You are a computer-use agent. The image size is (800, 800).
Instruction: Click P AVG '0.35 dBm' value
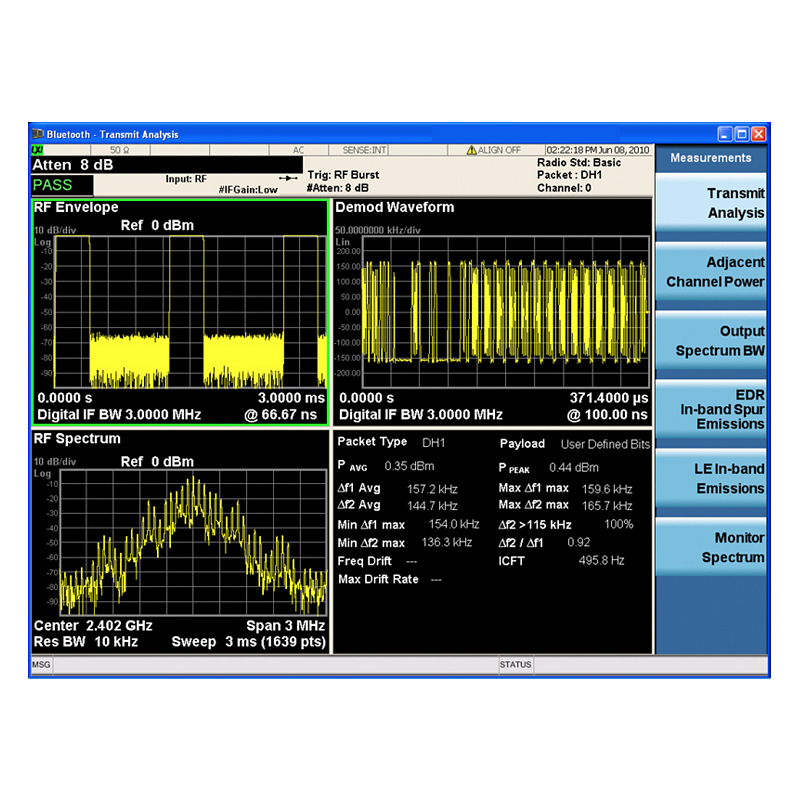pyautogui.click(x=409, y=466)
